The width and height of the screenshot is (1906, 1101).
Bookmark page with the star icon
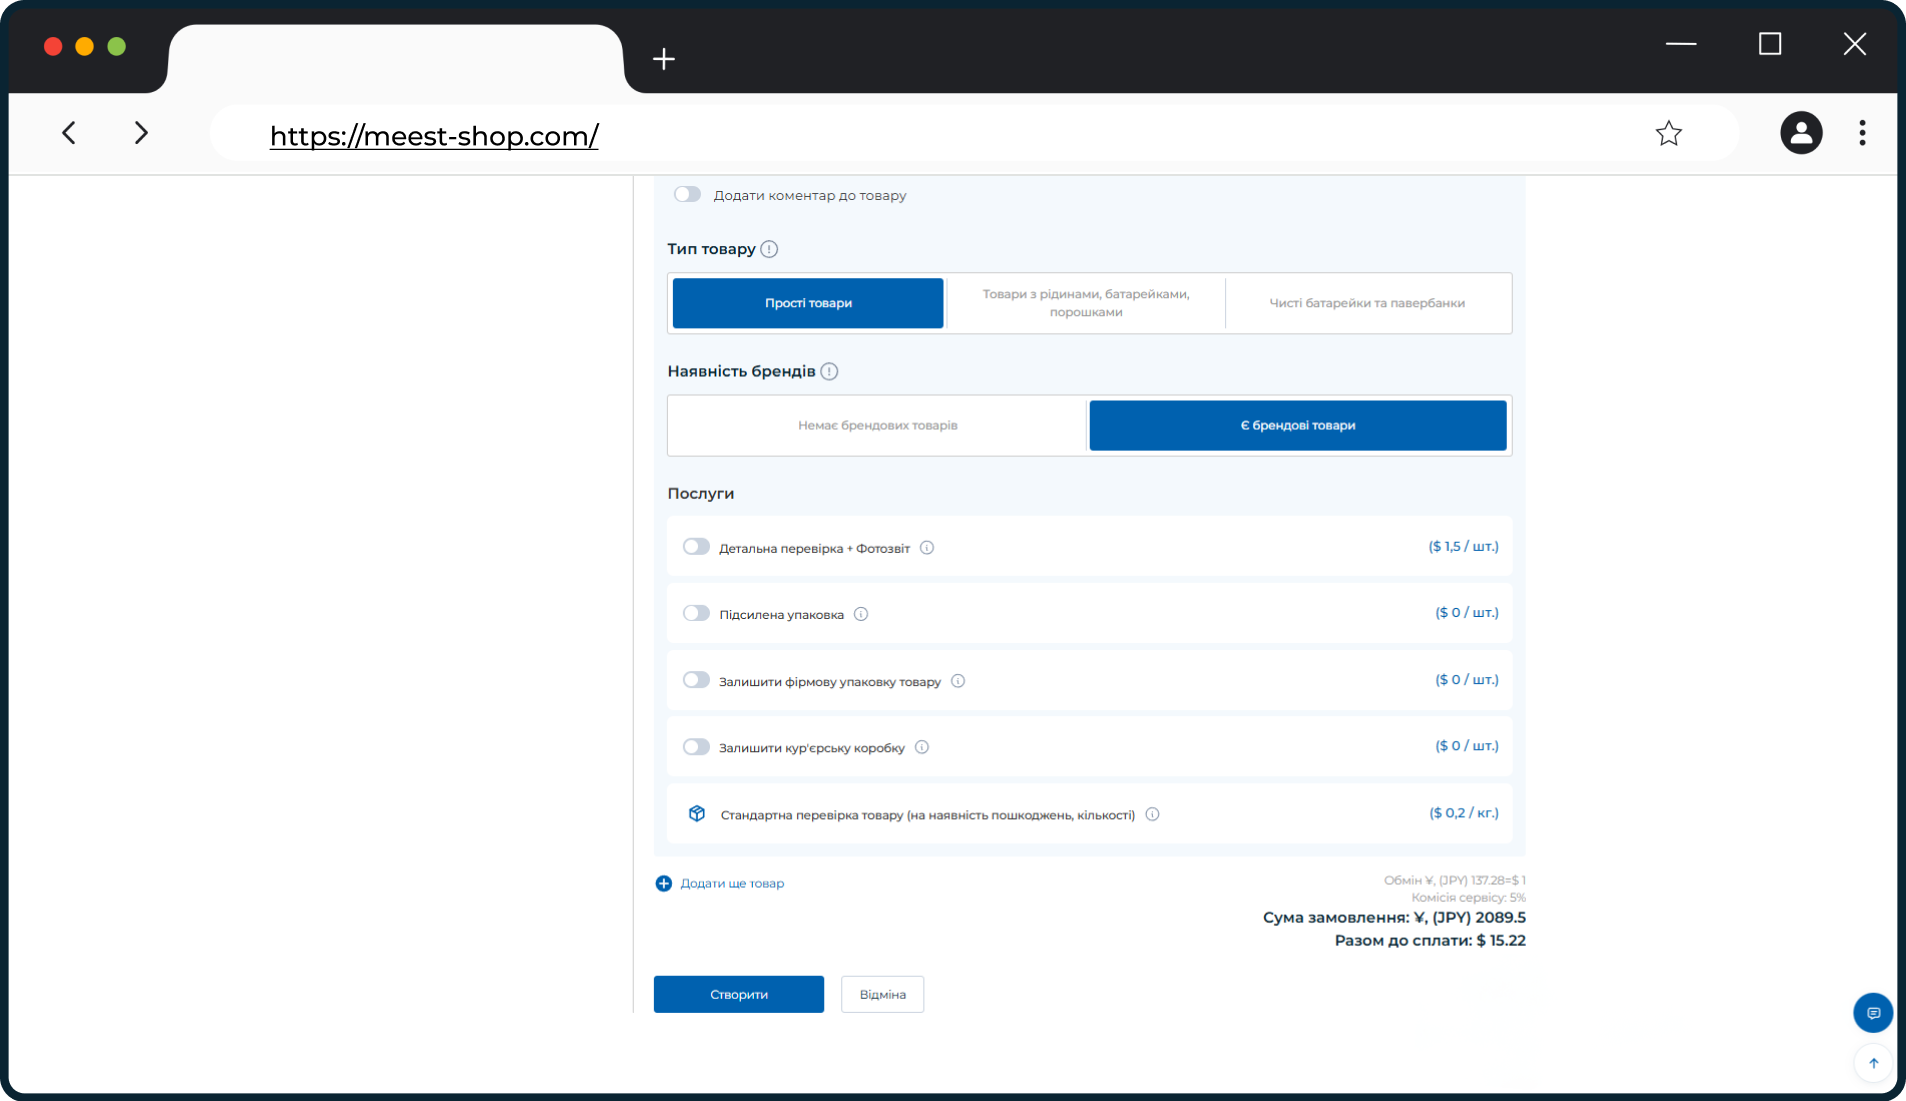[x=1669, y=133]
